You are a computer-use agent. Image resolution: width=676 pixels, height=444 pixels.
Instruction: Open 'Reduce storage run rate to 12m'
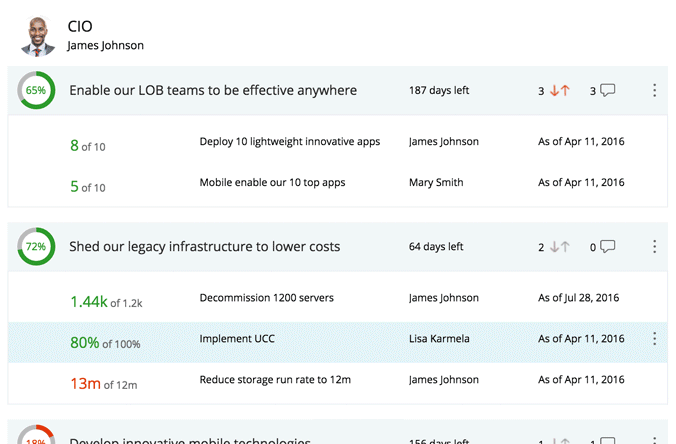click(275, 380)
